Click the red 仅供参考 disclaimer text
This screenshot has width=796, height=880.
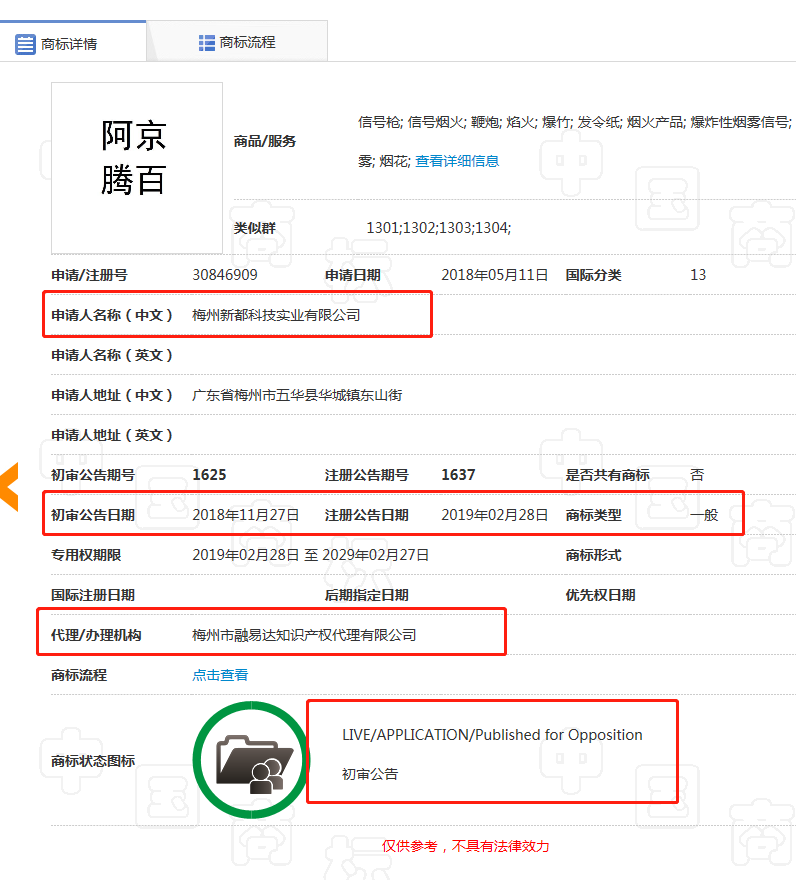pyautogui.click(x=465, y=846)
